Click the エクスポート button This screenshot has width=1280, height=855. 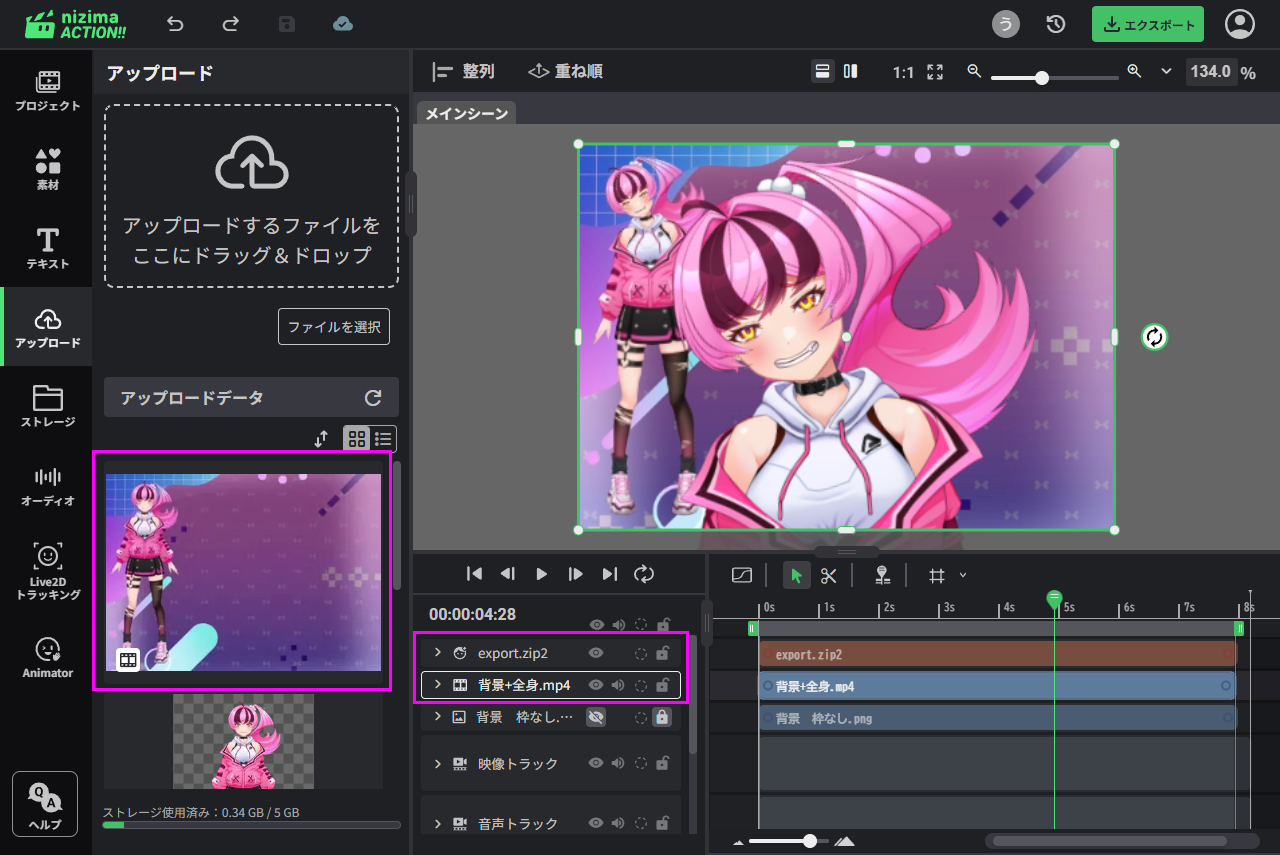1147,25
